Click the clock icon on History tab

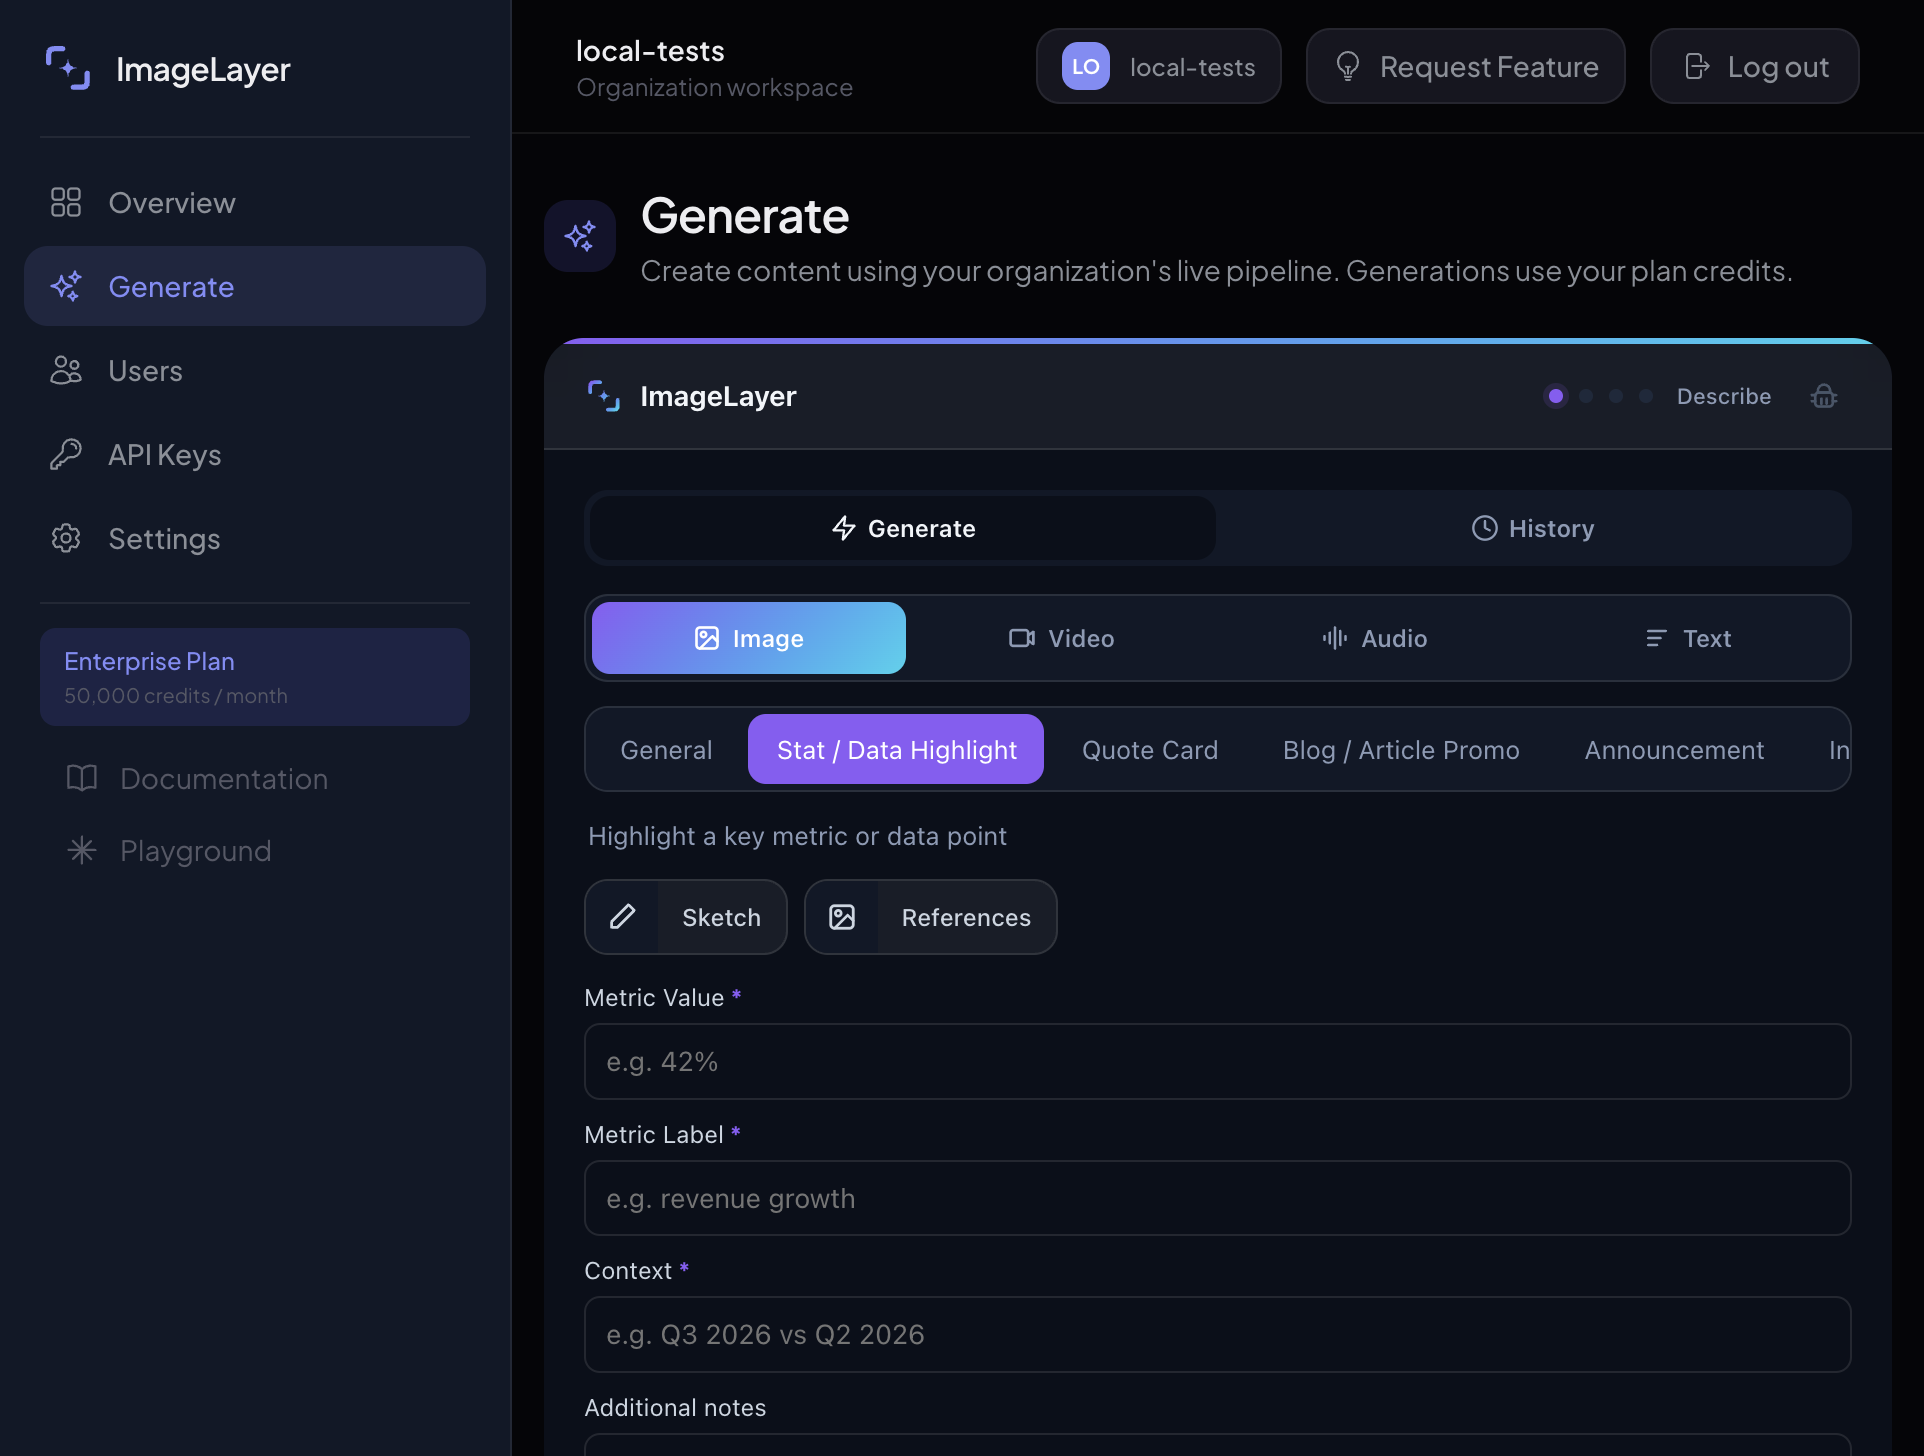[1485, 528]
